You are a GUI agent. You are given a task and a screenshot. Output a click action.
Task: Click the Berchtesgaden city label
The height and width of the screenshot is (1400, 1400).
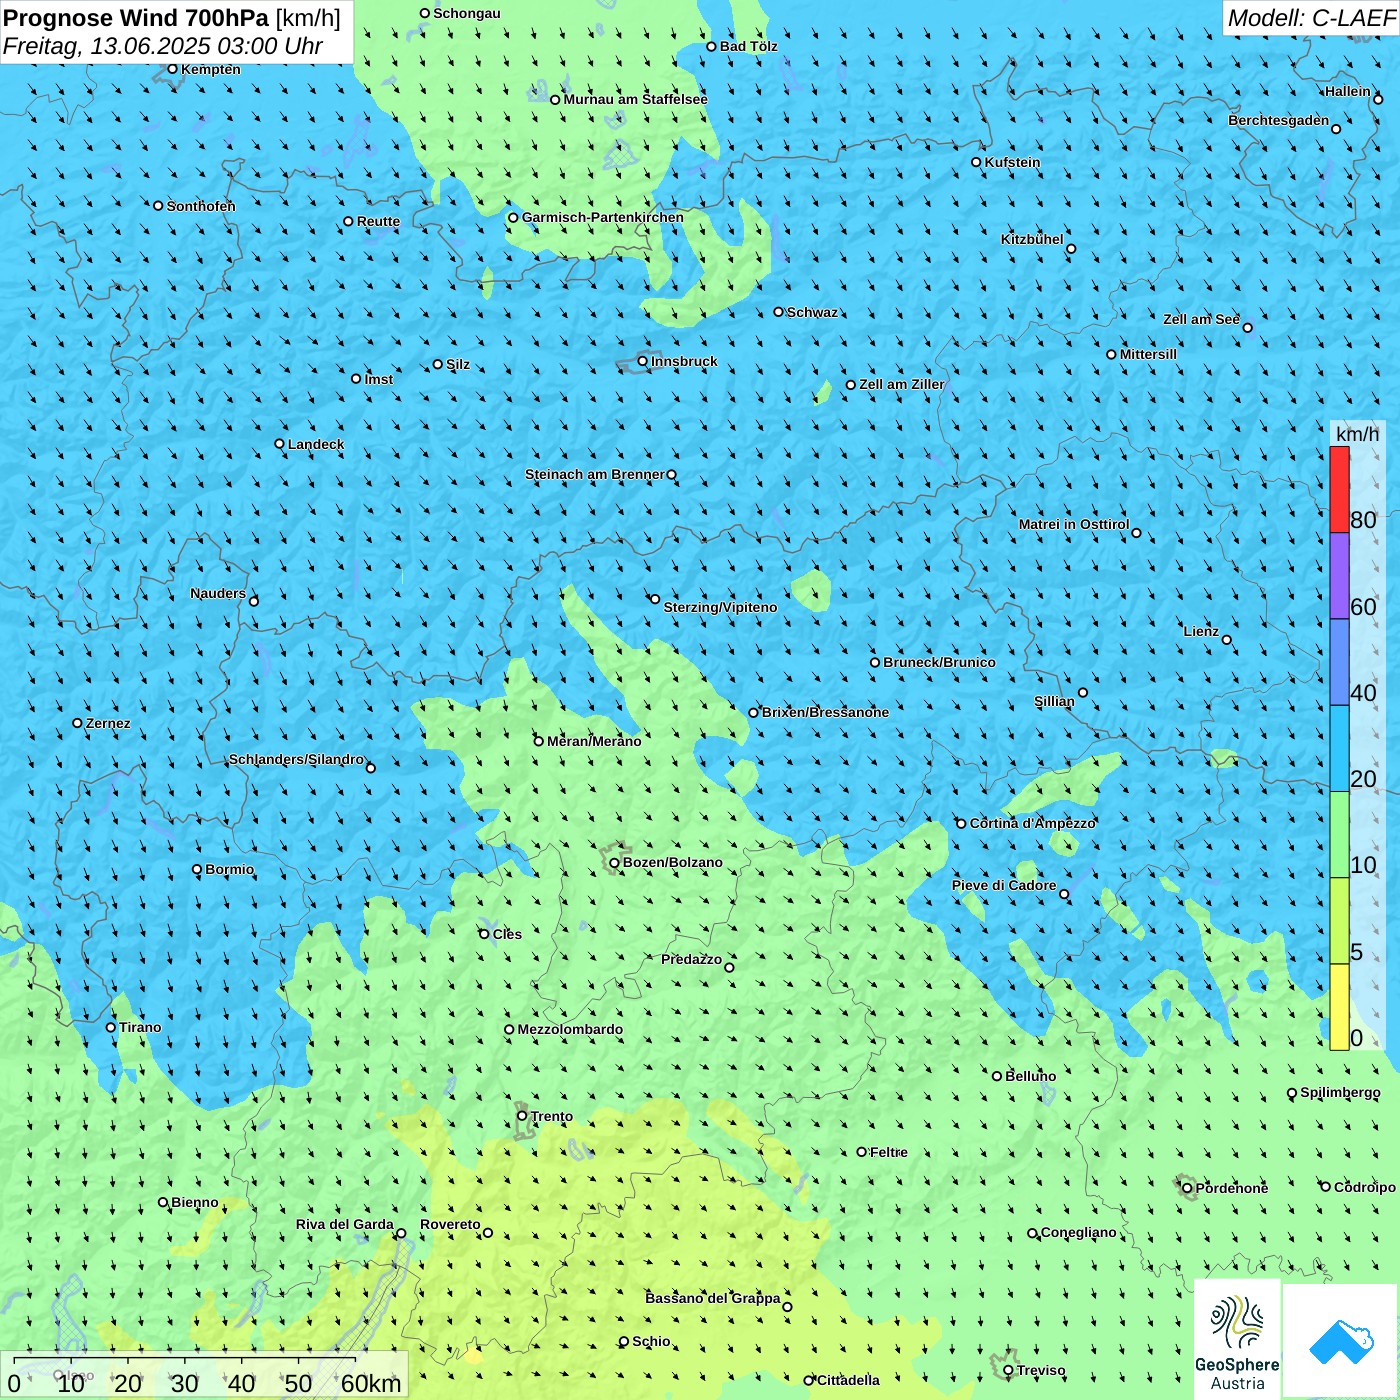[x=1279, y=120]
